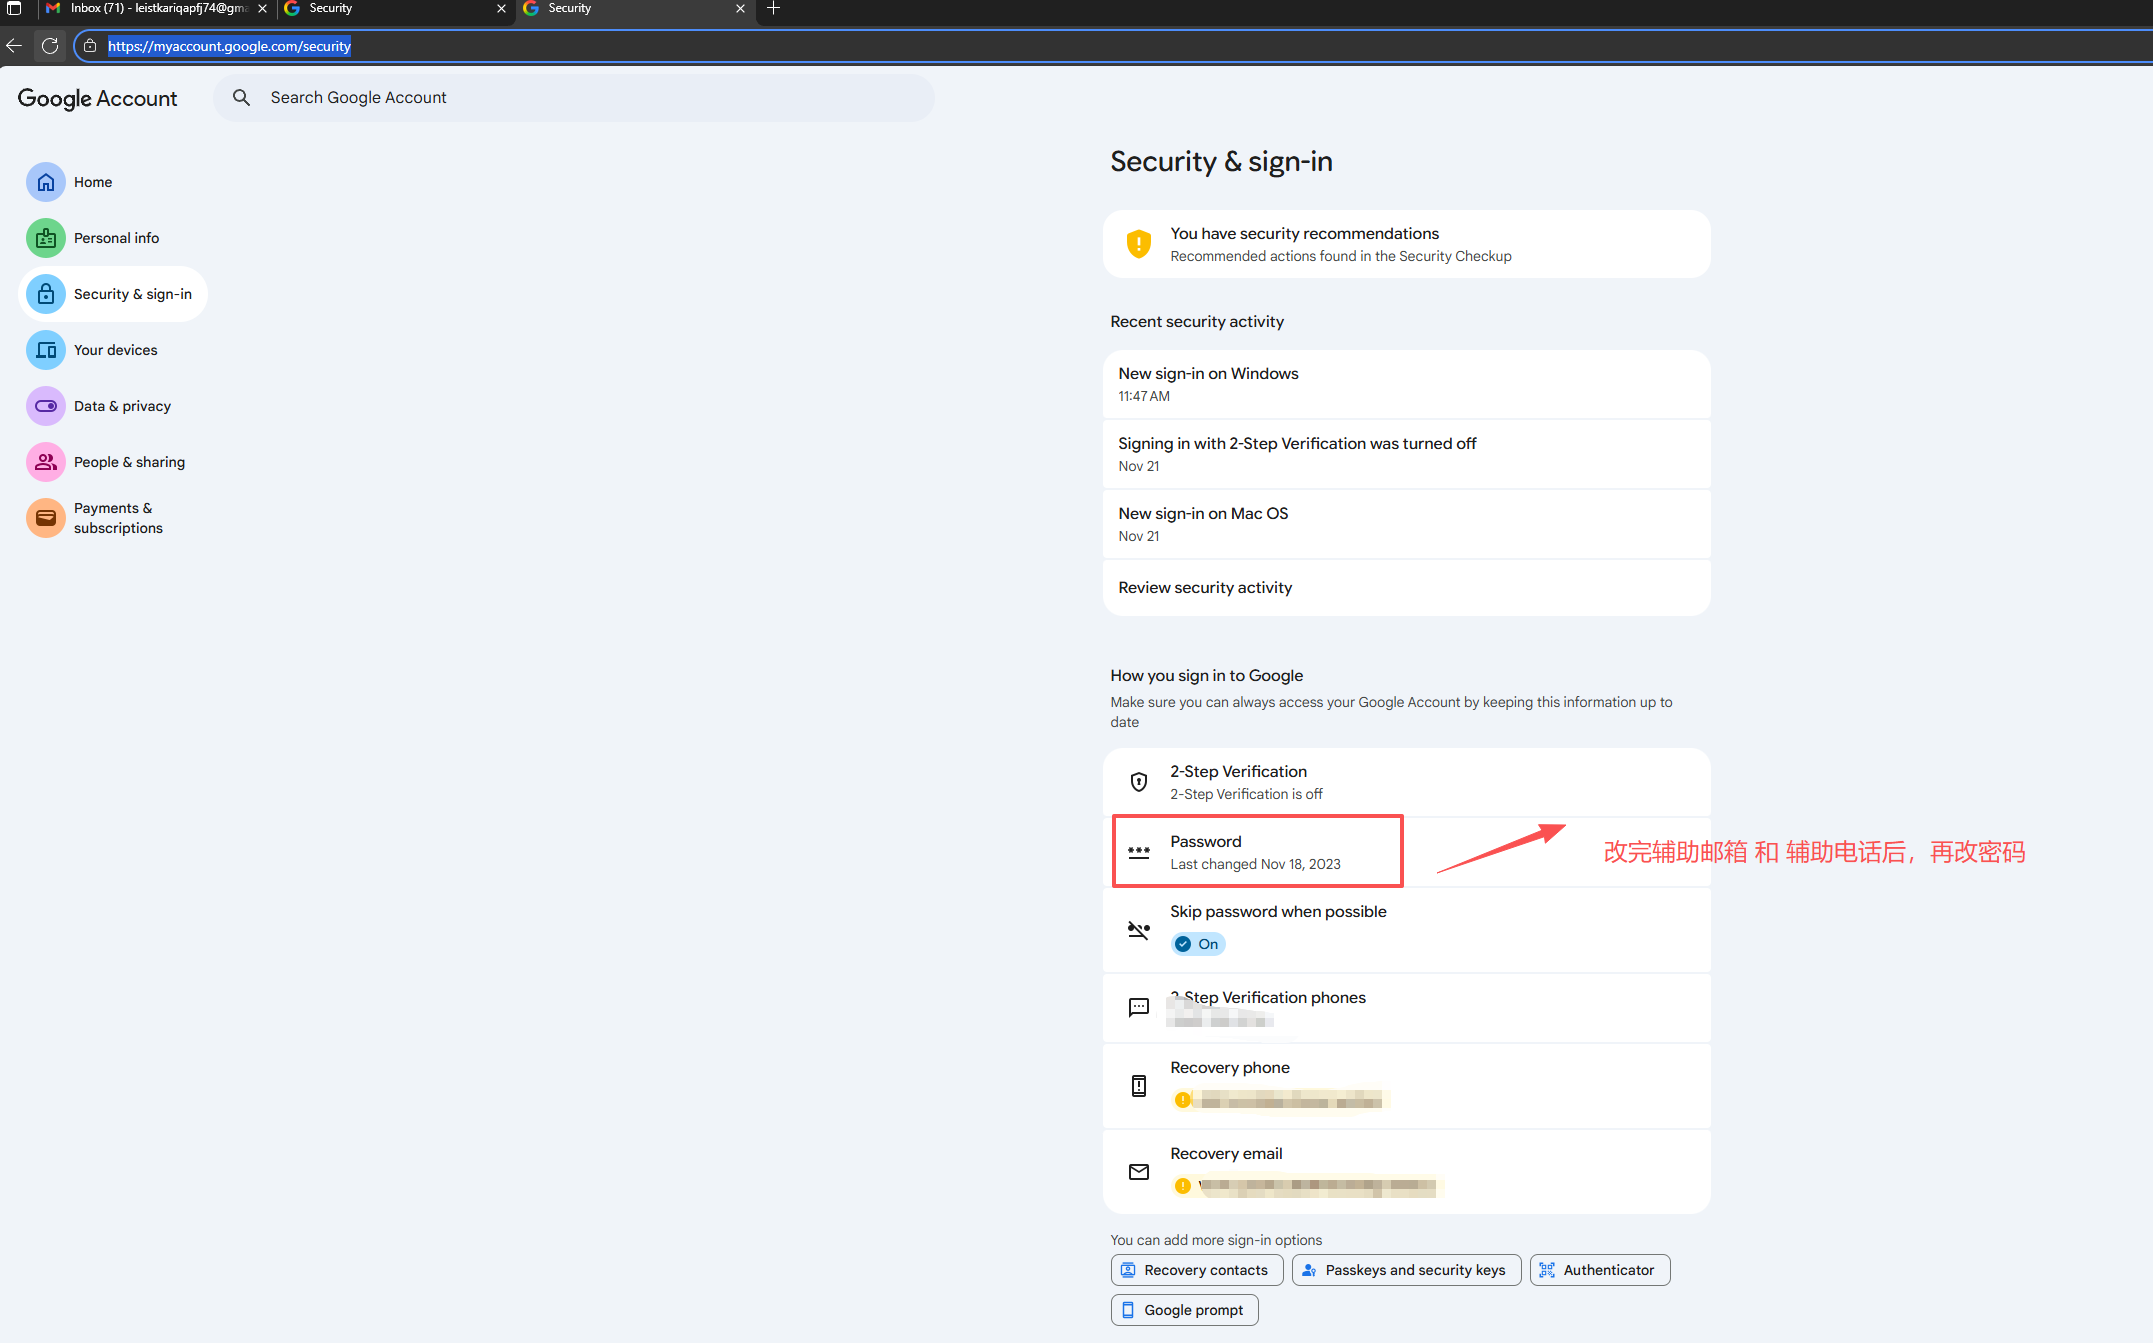This screenshot has width=2153, height=1343.
Task: Add Passkeys and security keys option
Action: (1405, 1270)
